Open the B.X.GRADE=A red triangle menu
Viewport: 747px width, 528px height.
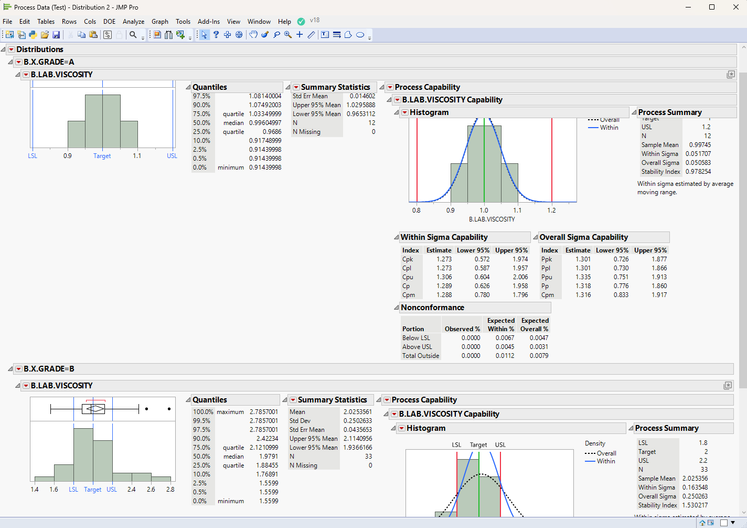click(x=18, y=62)
